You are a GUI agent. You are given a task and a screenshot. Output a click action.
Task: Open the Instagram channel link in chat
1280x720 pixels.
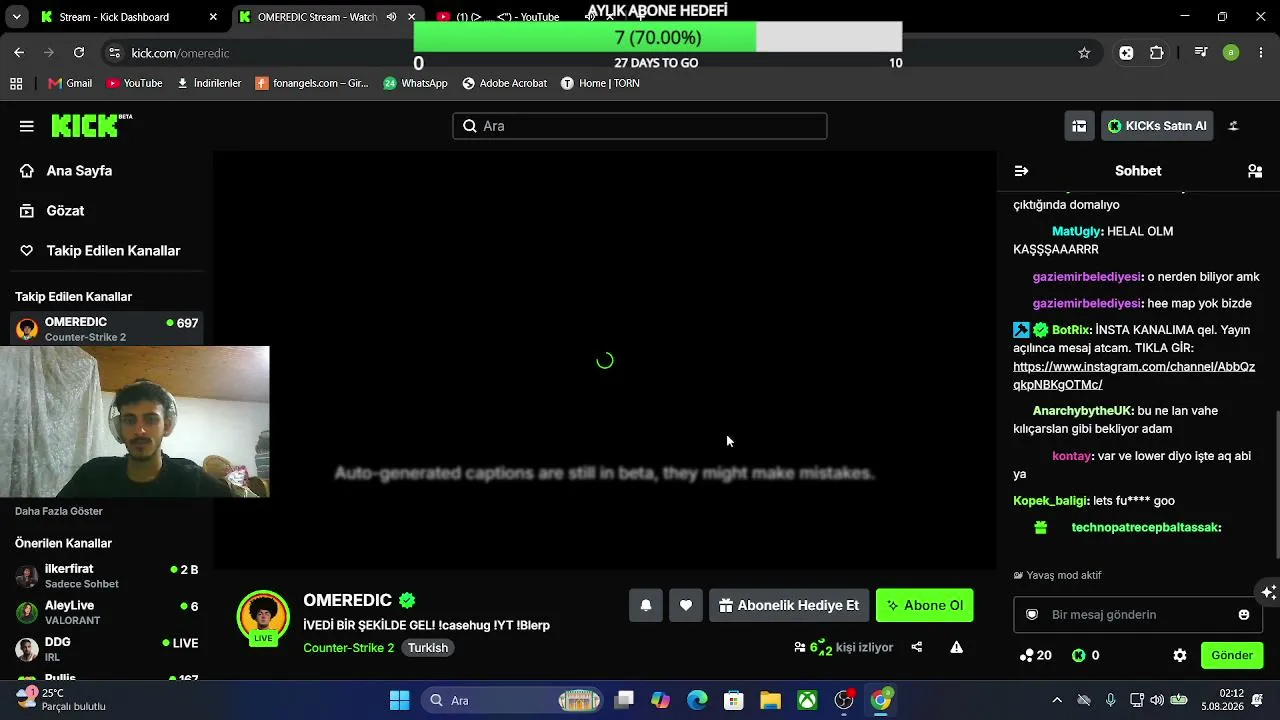tap(1134, 376)
